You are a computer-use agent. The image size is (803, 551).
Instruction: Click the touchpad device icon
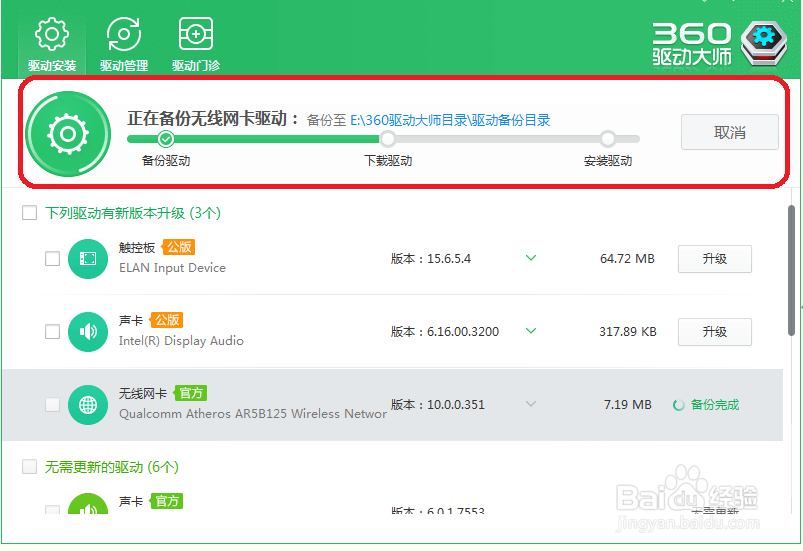click(88, 259)
